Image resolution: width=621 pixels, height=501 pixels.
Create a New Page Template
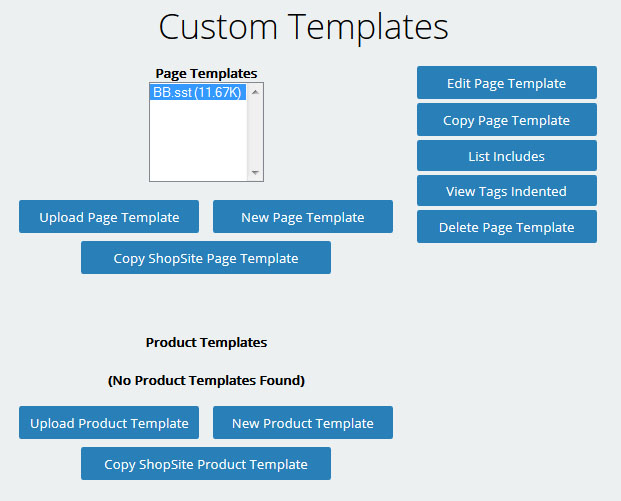pyautogui.click(x=303, y=217)
